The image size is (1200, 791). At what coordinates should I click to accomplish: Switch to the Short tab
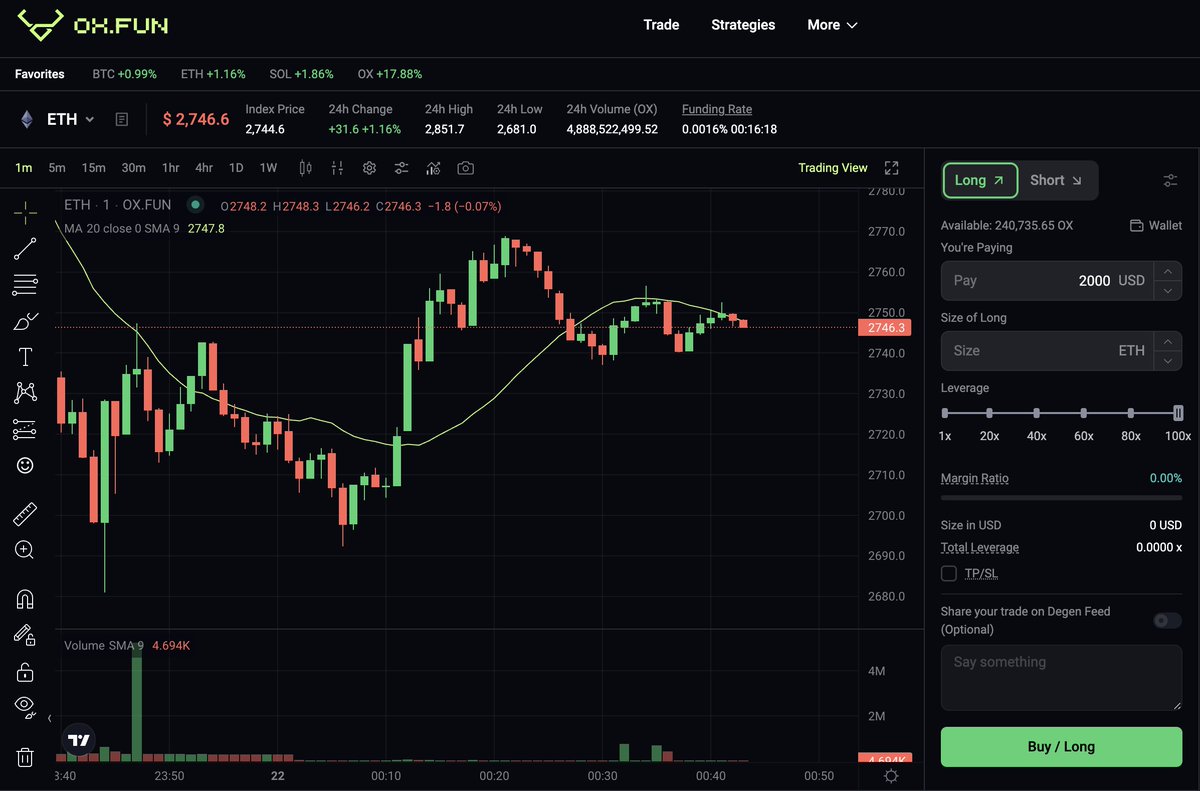coord(1055,180)
